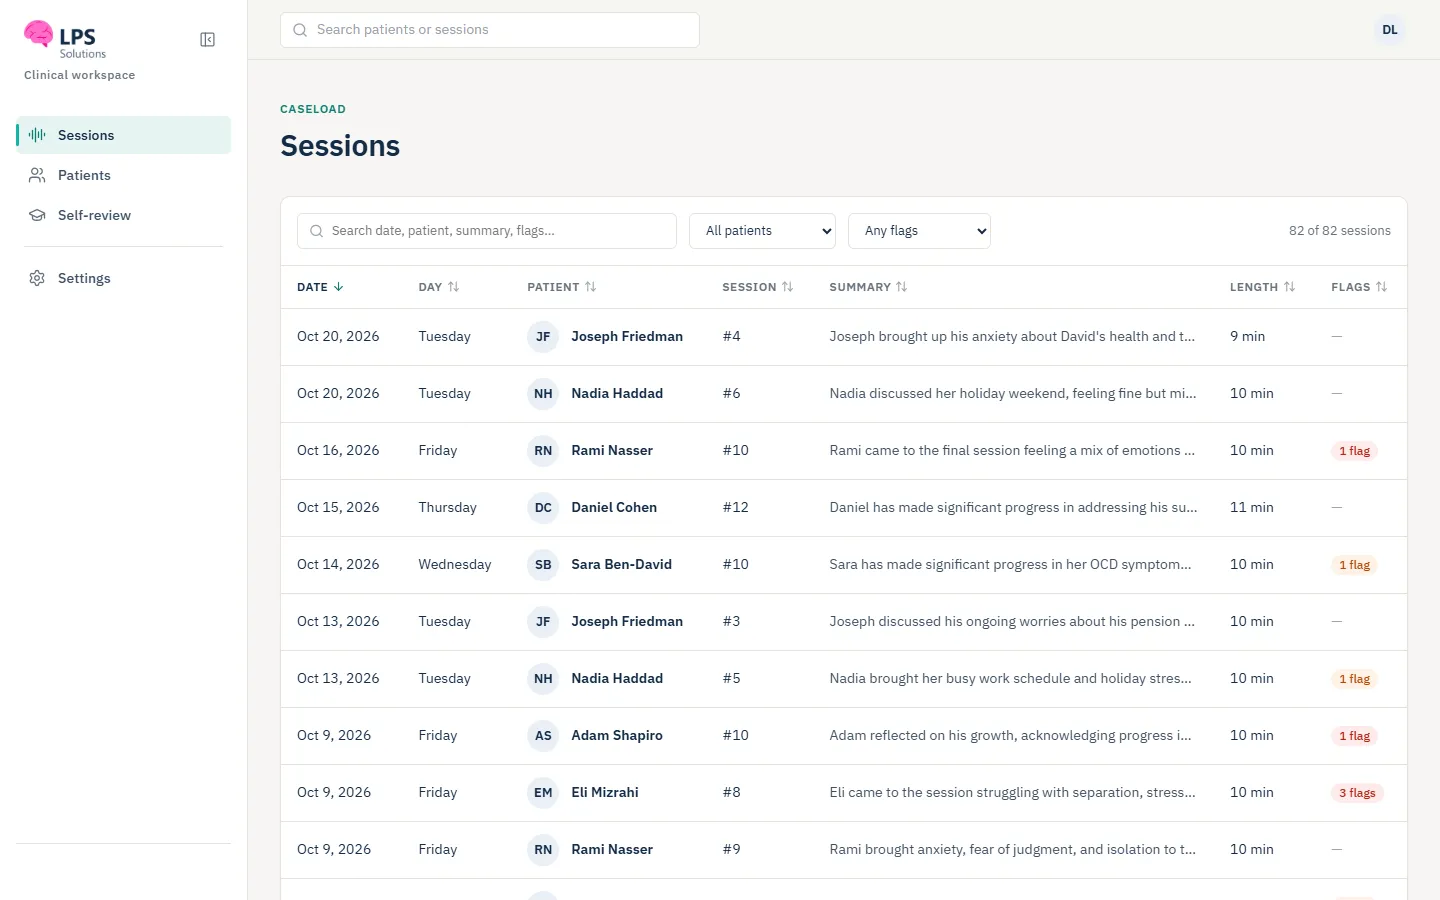Click the Patients people icon in sidebar
Viewport: 1440px width, 900px height.
coord(37,175)
